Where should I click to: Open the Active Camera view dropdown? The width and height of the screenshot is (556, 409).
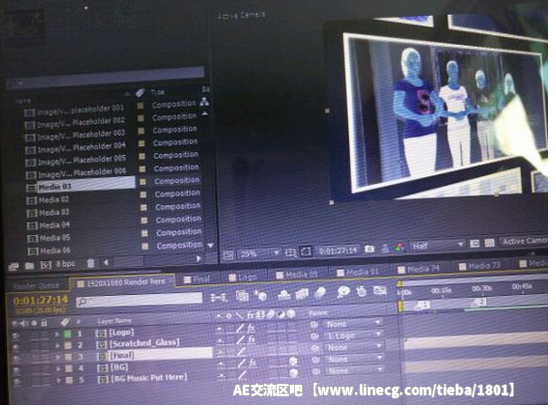524,242
